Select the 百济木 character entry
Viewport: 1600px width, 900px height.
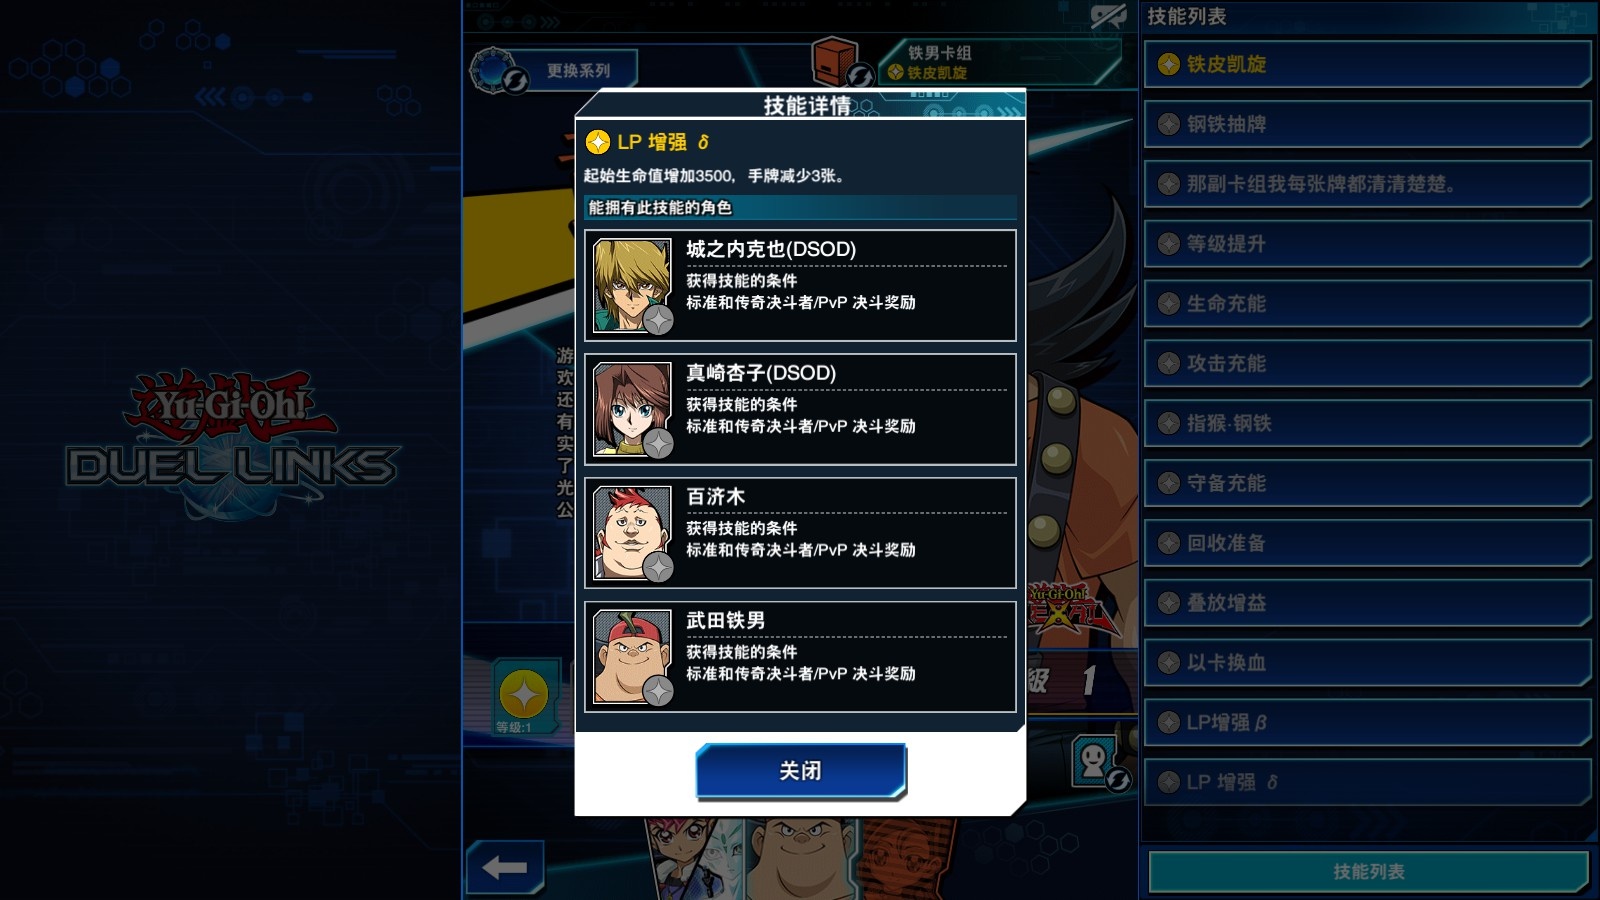[x=800, y=533]
